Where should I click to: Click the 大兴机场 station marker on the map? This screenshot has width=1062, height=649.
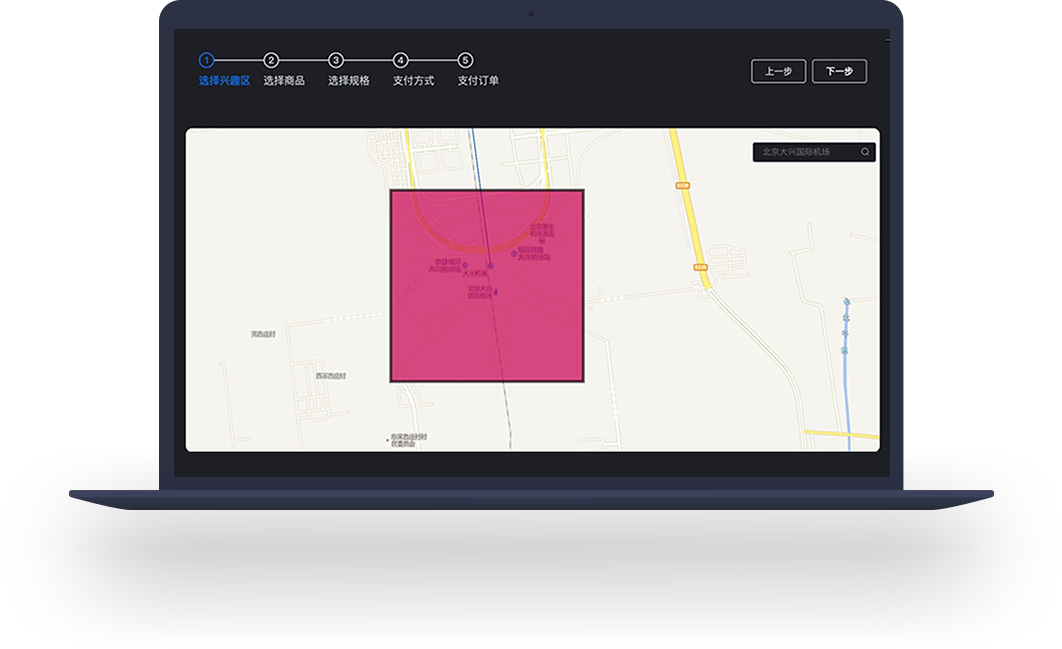tap(490, 266)
